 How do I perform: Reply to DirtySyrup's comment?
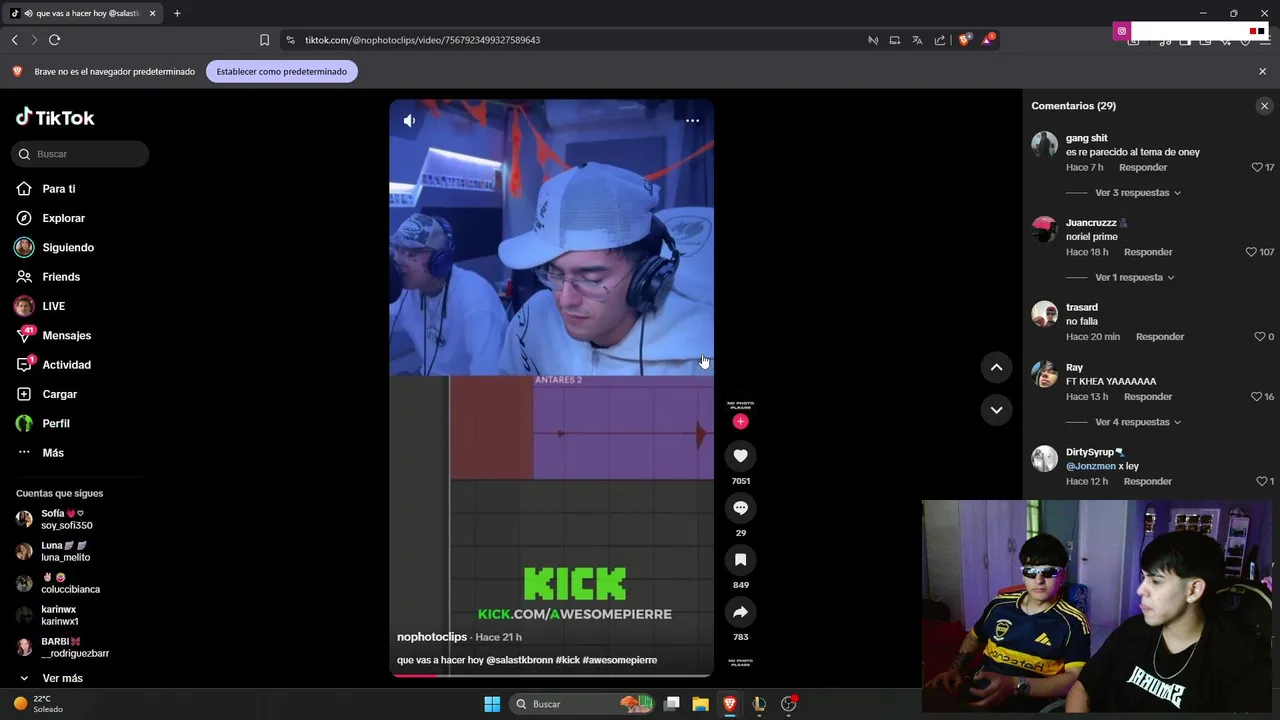[x=1148, y=481]
